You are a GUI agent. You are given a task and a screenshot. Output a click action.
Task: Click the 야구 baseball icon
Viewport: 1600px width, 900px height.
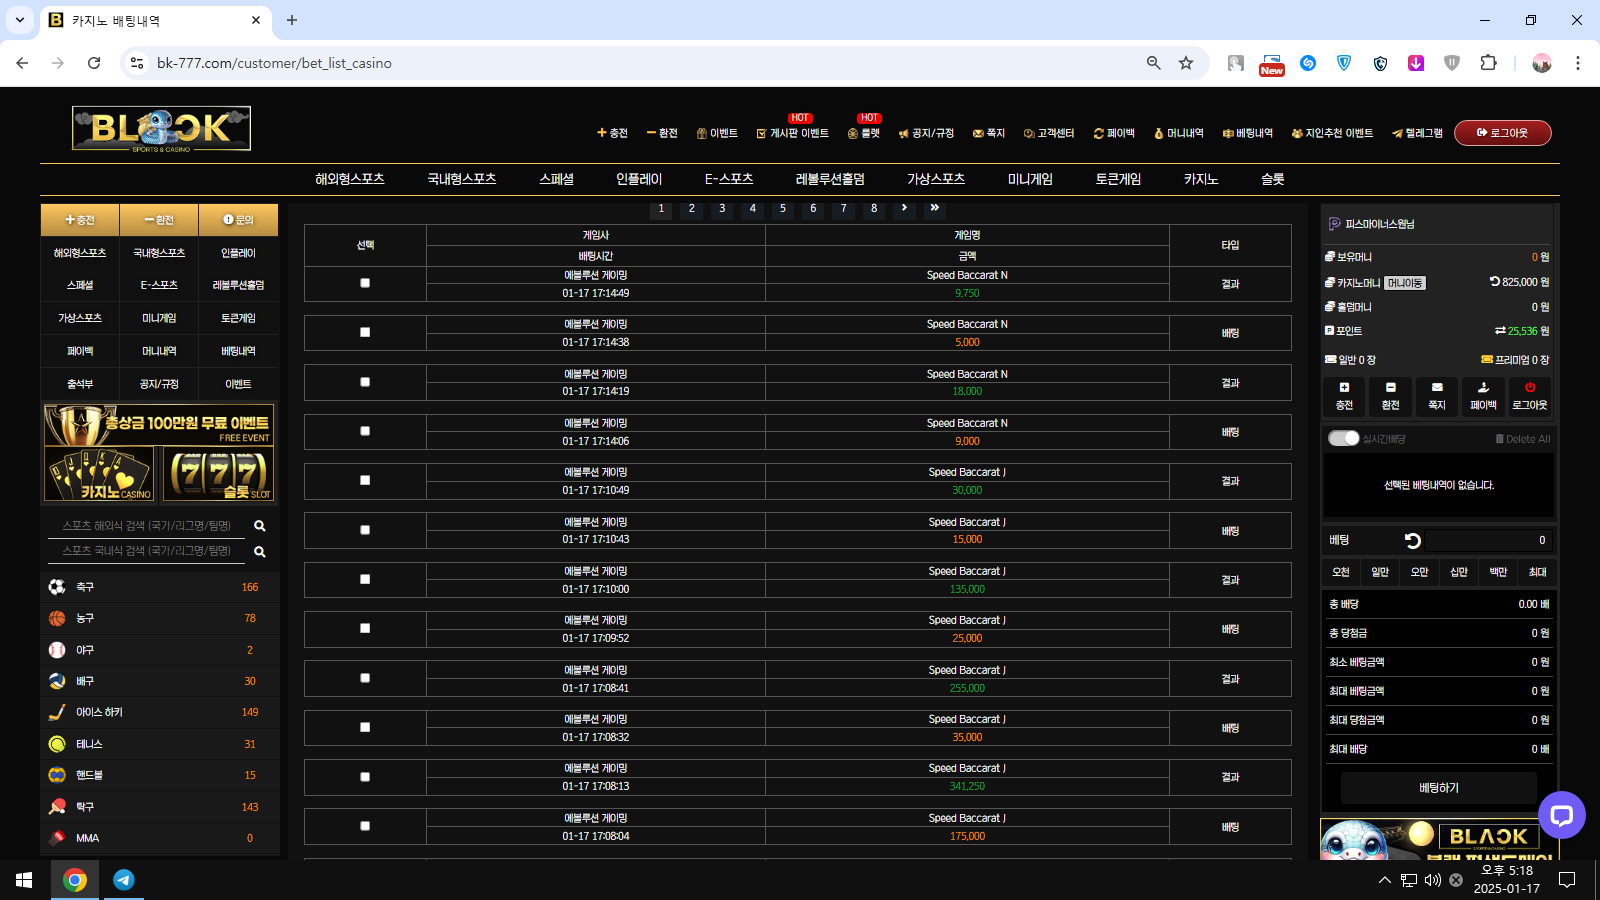point(57,650)
